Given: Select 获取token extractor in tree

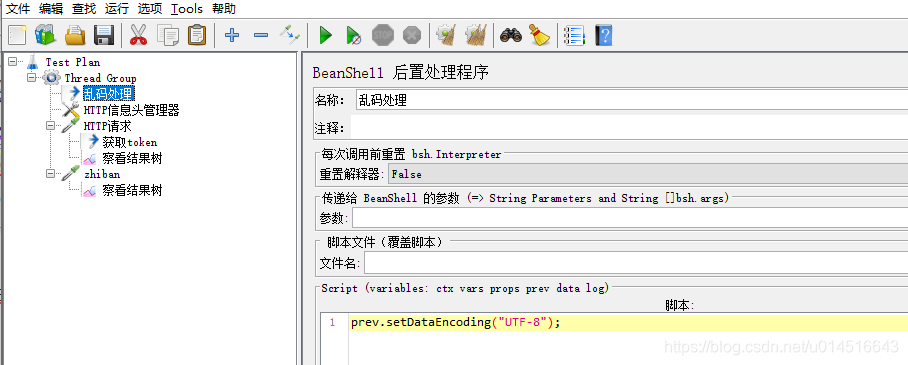Looking at the screenshot, I should (x=130, y=142).
